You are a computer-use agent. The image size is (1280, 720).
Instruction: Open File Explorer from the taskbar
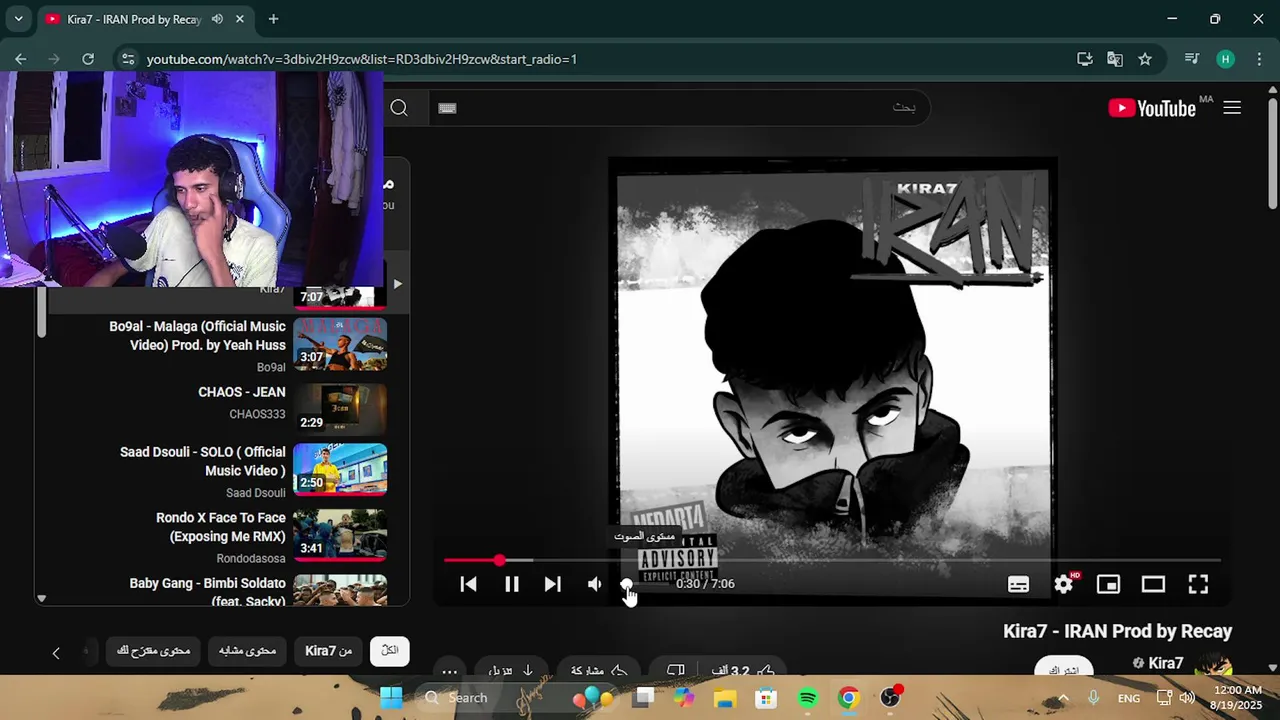tap(724, 698)
